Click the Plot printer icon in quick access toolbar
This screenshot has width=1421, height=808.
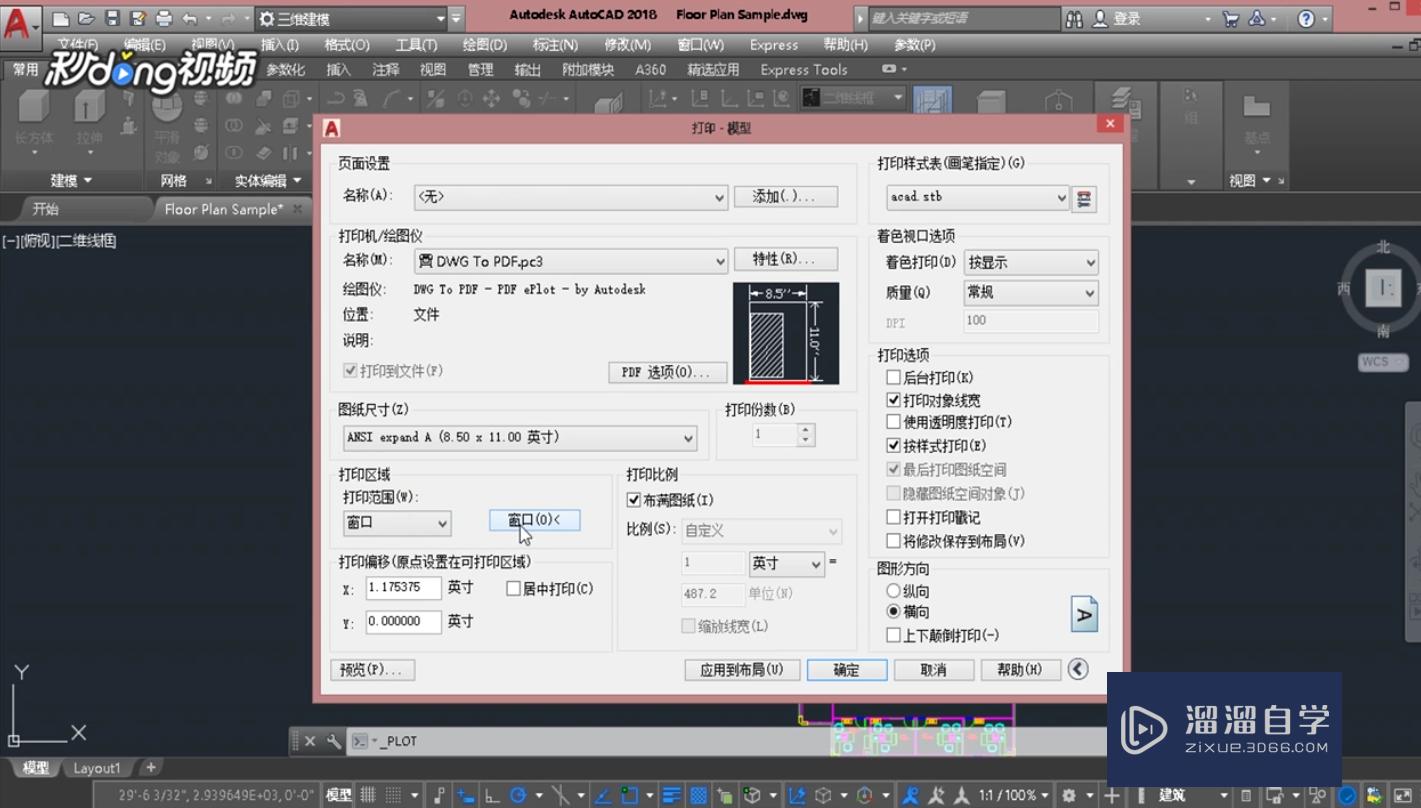click(x=164, y=19)
